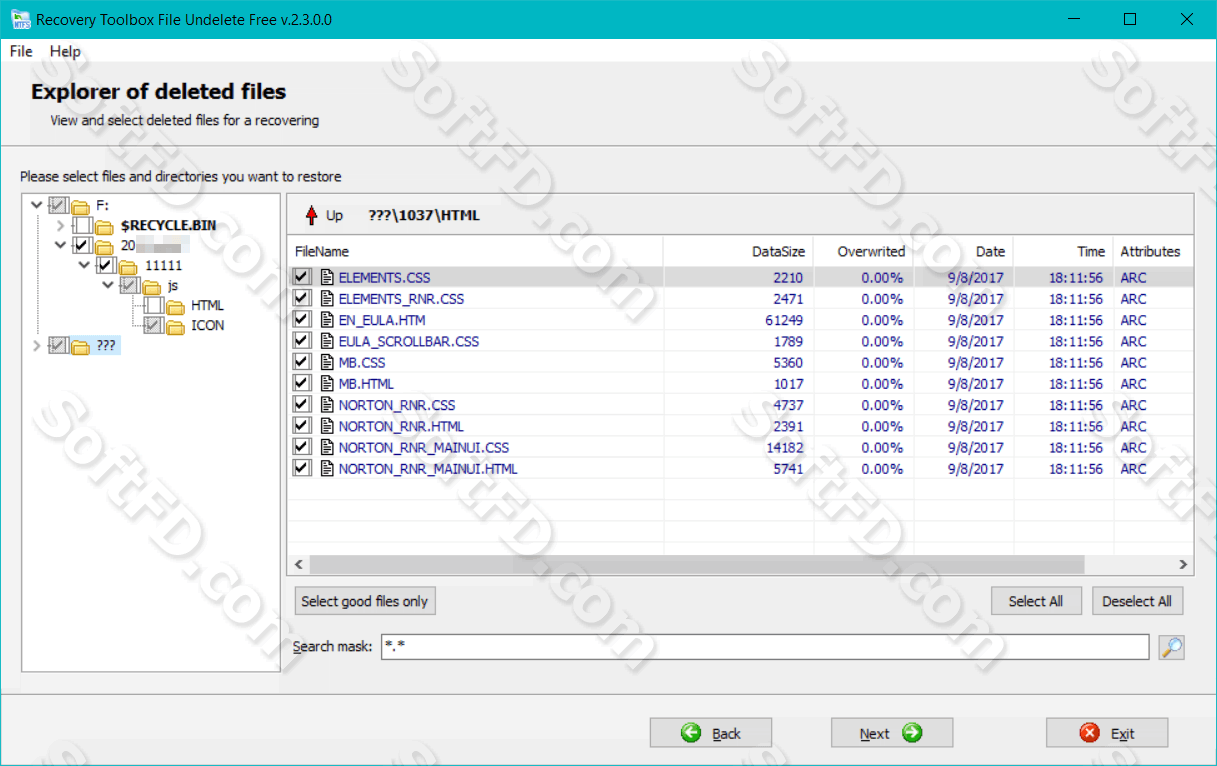1217x766 pixels.
Task: Collapse the 11111 folder node
Action: [x=85, y=265]
